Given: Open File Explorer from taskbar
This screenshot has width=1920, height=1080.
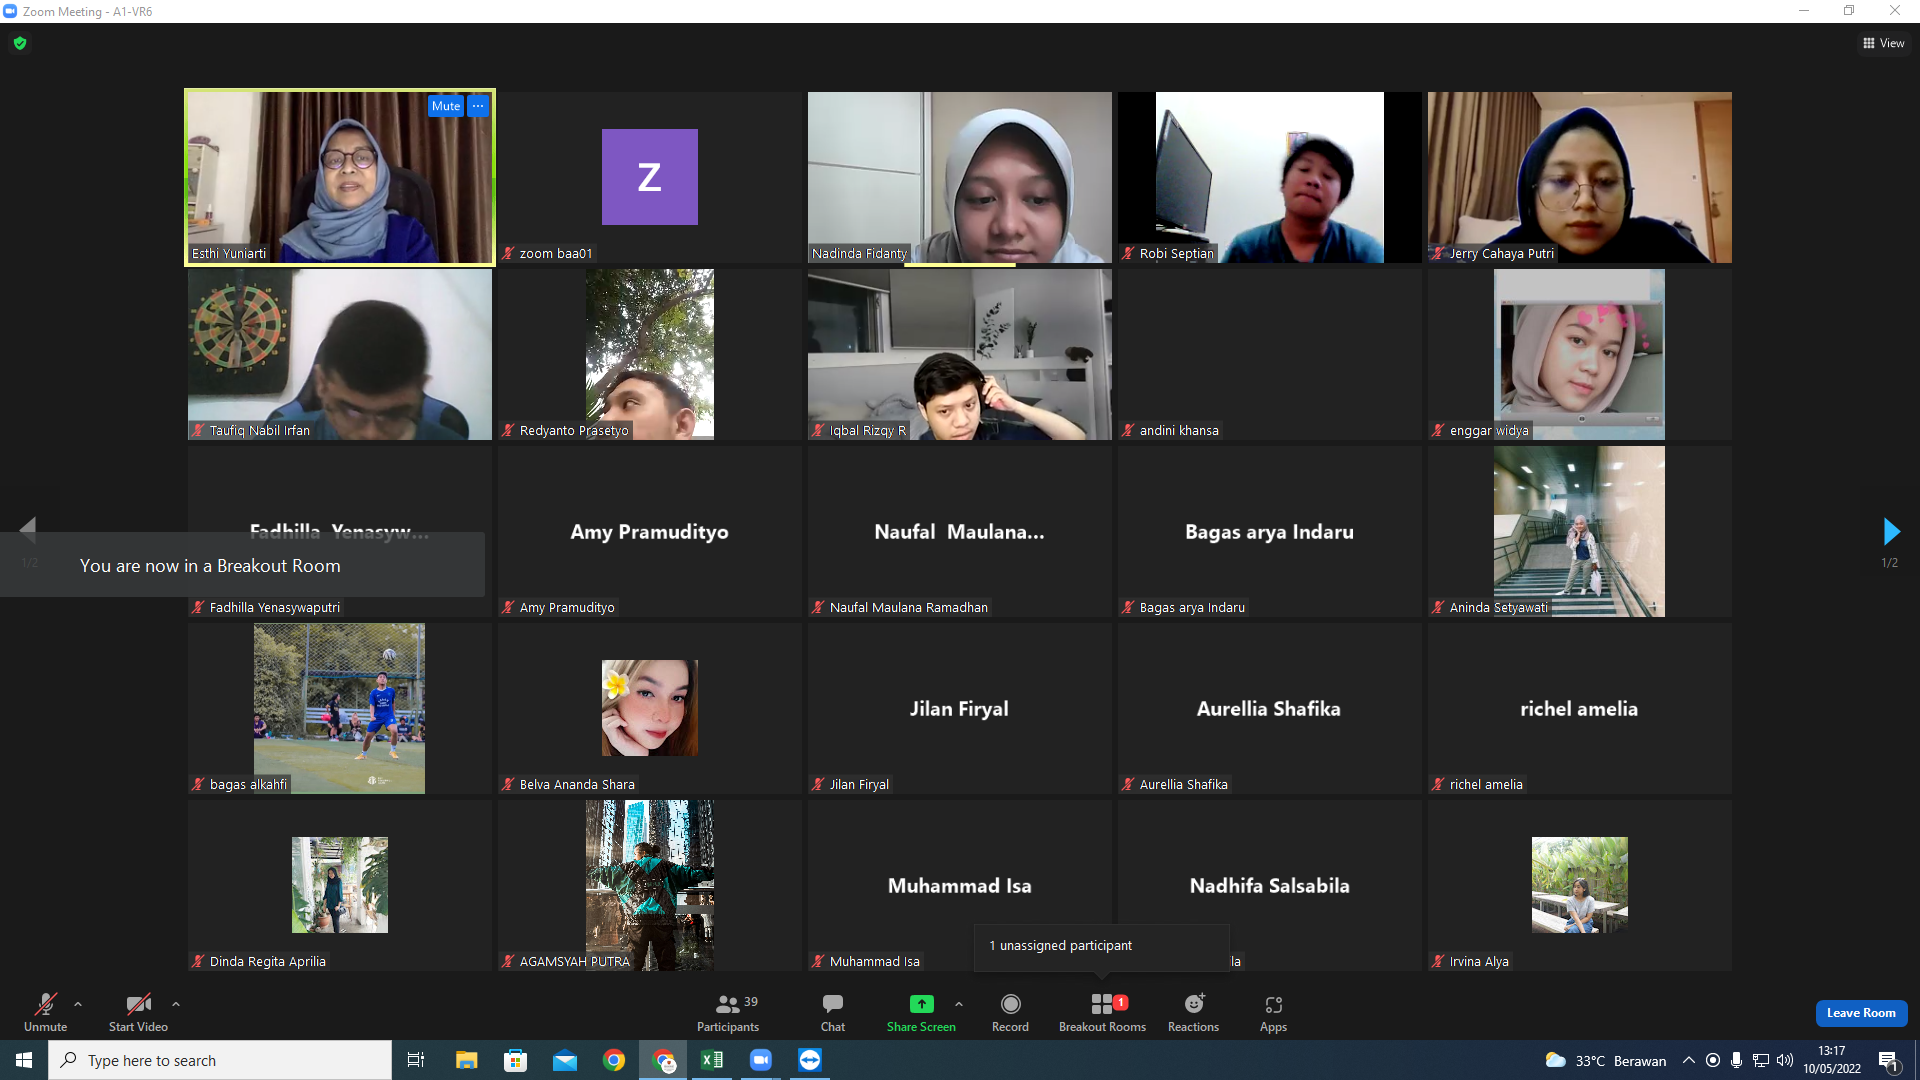Looking at the screenshot, I should coord(466,1060).
